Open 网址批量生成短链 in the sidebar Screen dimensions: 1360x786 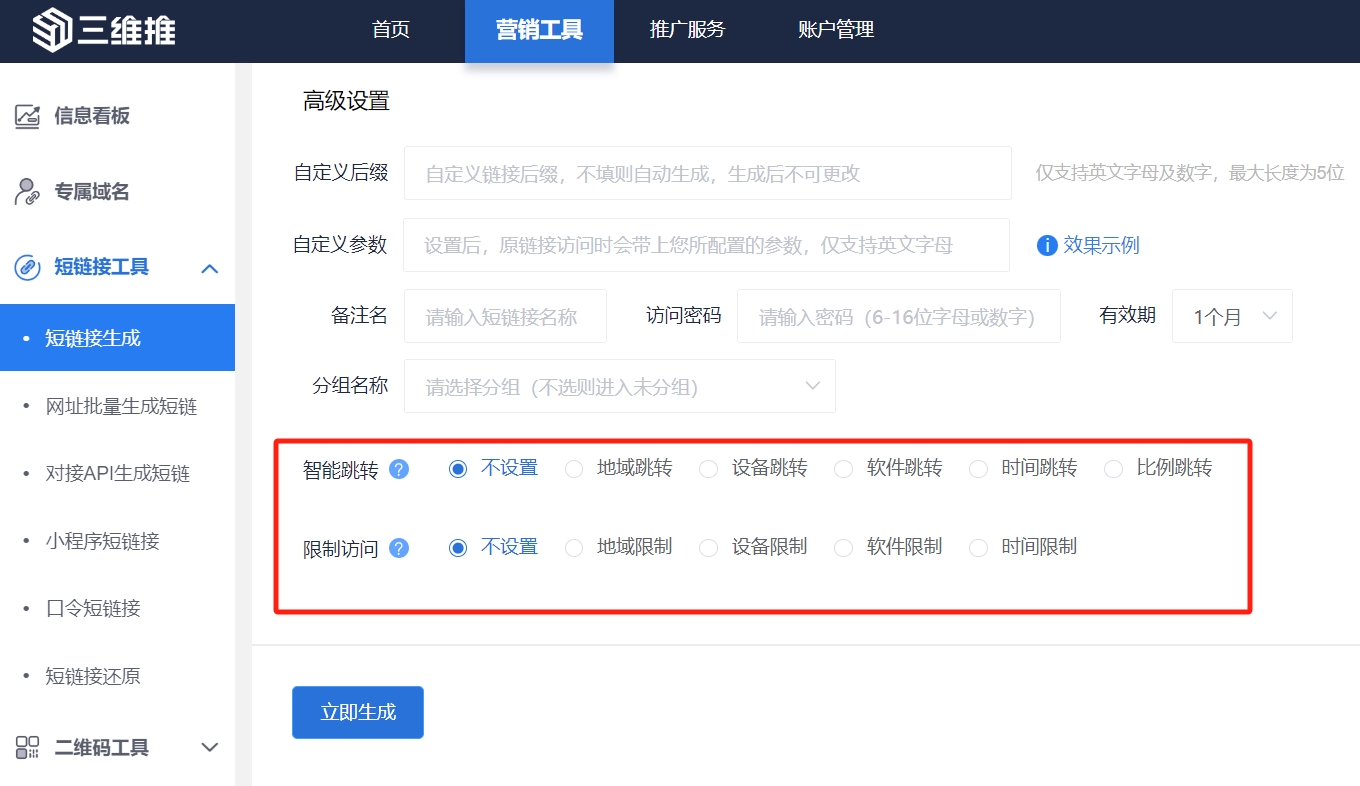(121, 406)
